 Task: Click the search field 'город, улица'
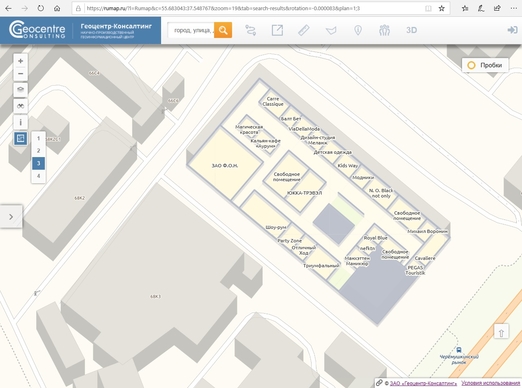tap(192, 30)
